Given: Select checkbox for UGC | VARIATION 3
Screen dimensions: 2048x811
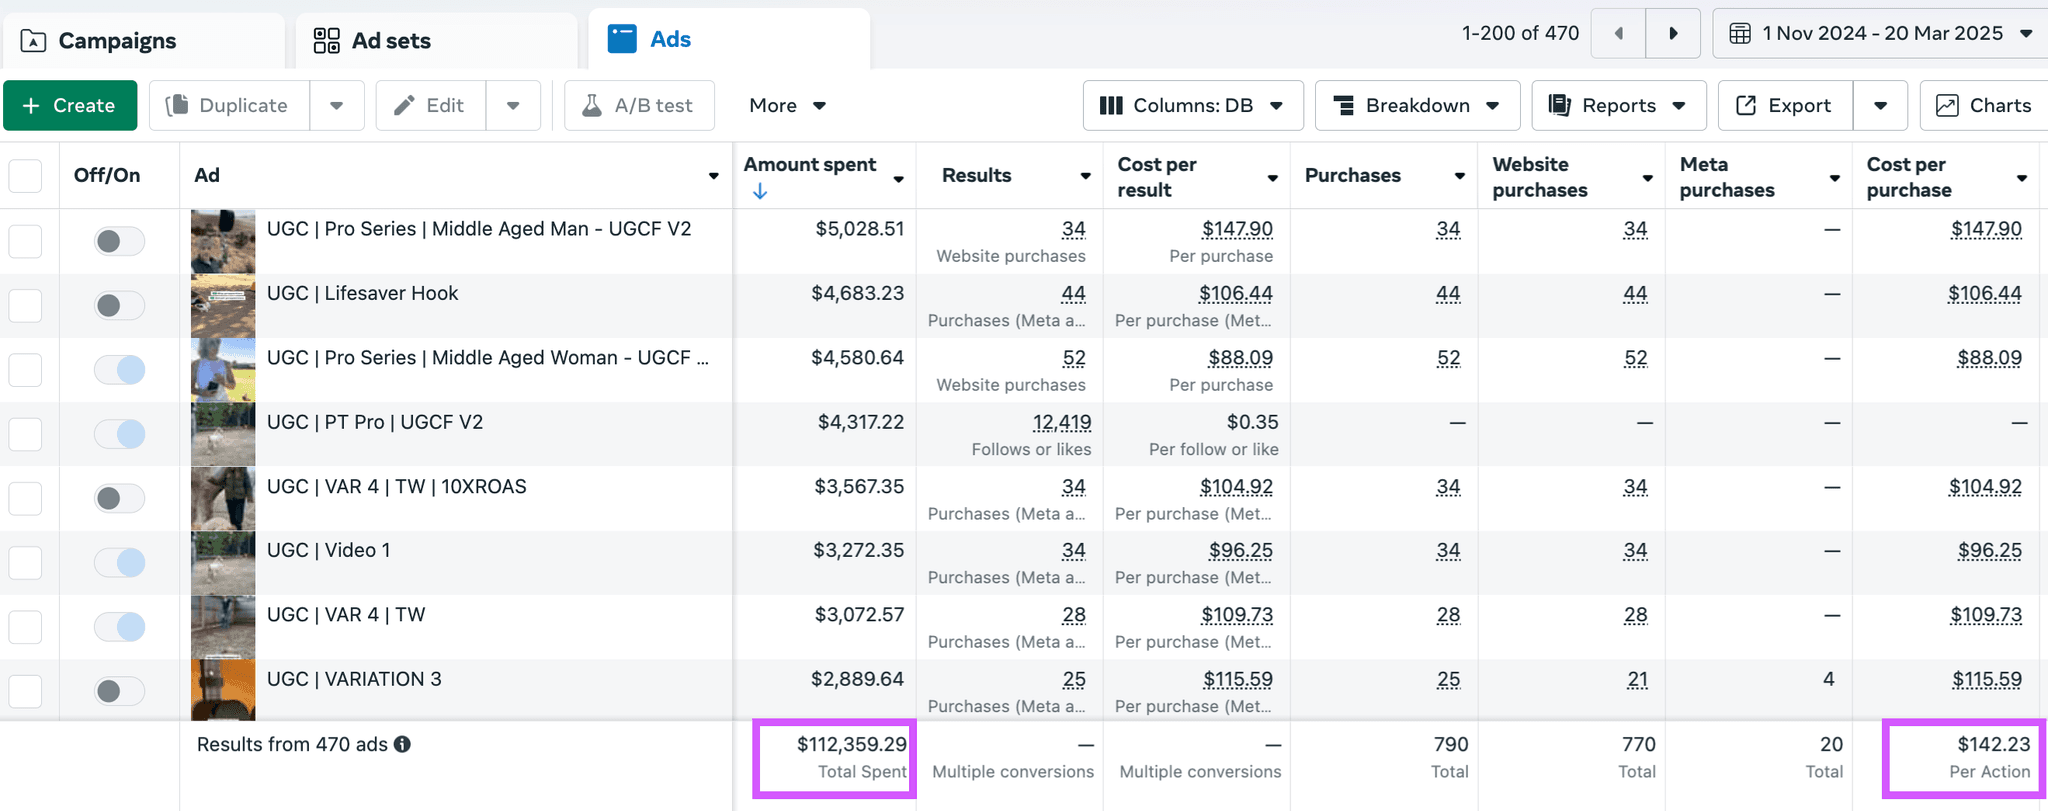Looking at the screenshot, I should coord(25,691).
